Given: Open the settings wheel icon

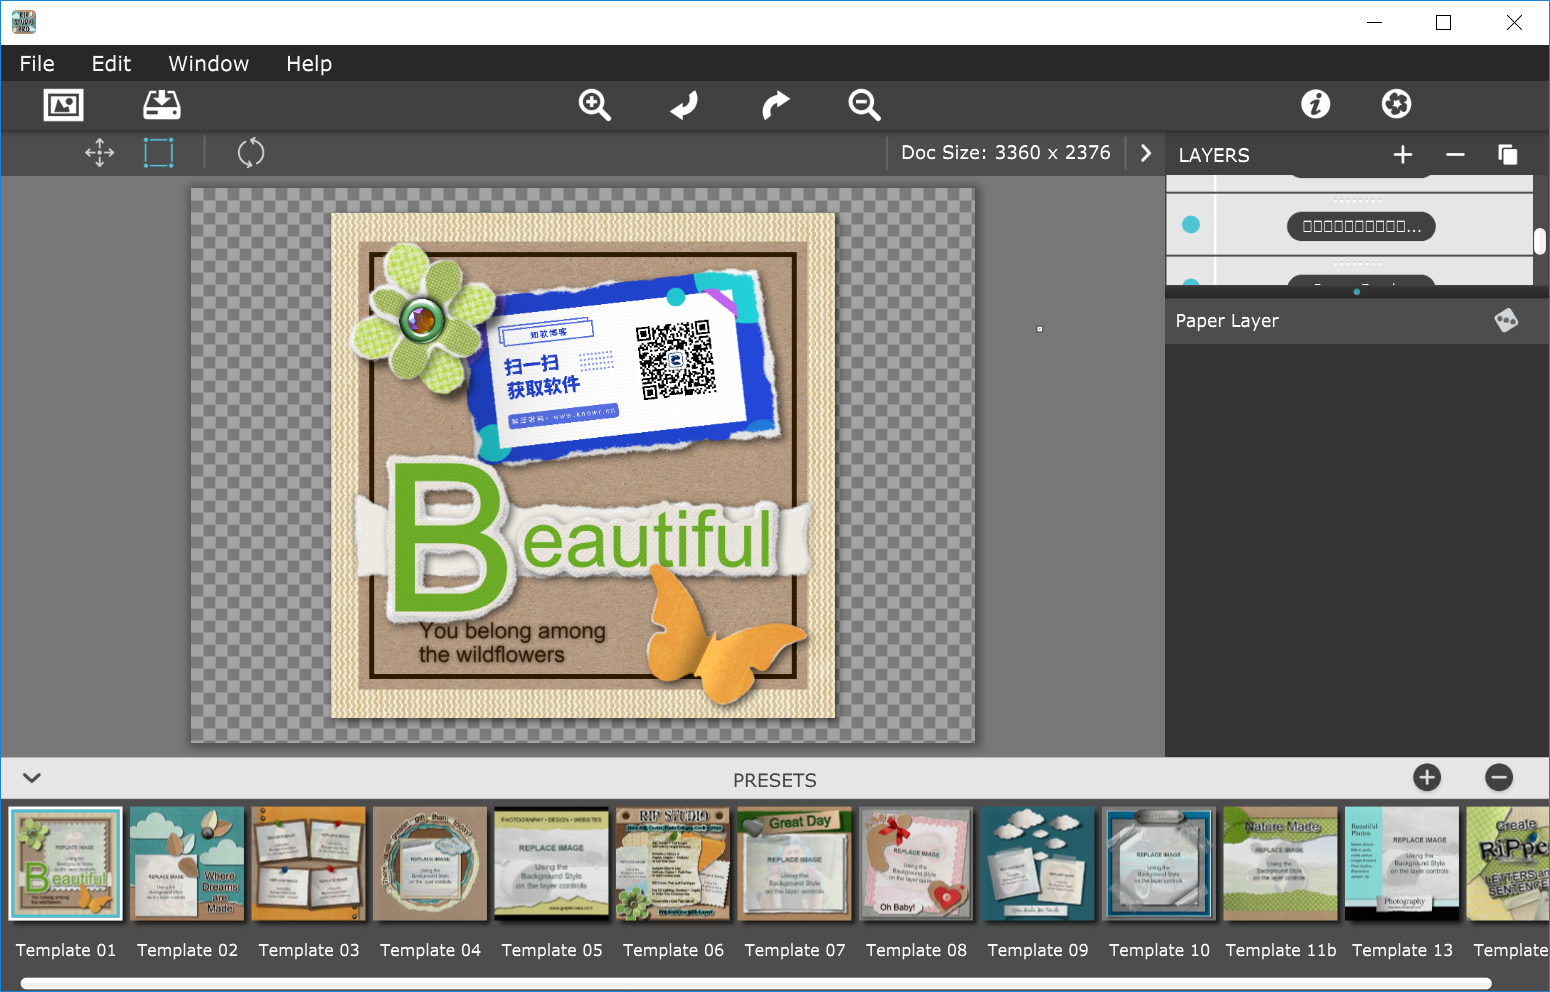Looking at the screenshot, I should click(1396, 104).
